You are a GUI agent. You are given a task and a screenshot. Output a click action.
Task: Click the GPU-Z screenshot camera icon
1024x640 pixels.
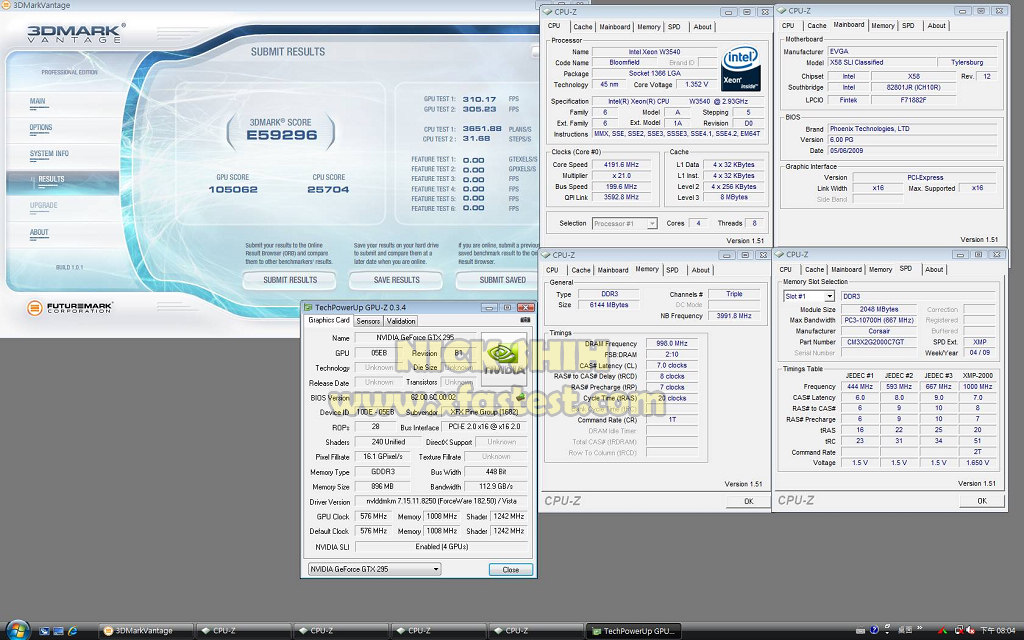click(x=525, y=321)
